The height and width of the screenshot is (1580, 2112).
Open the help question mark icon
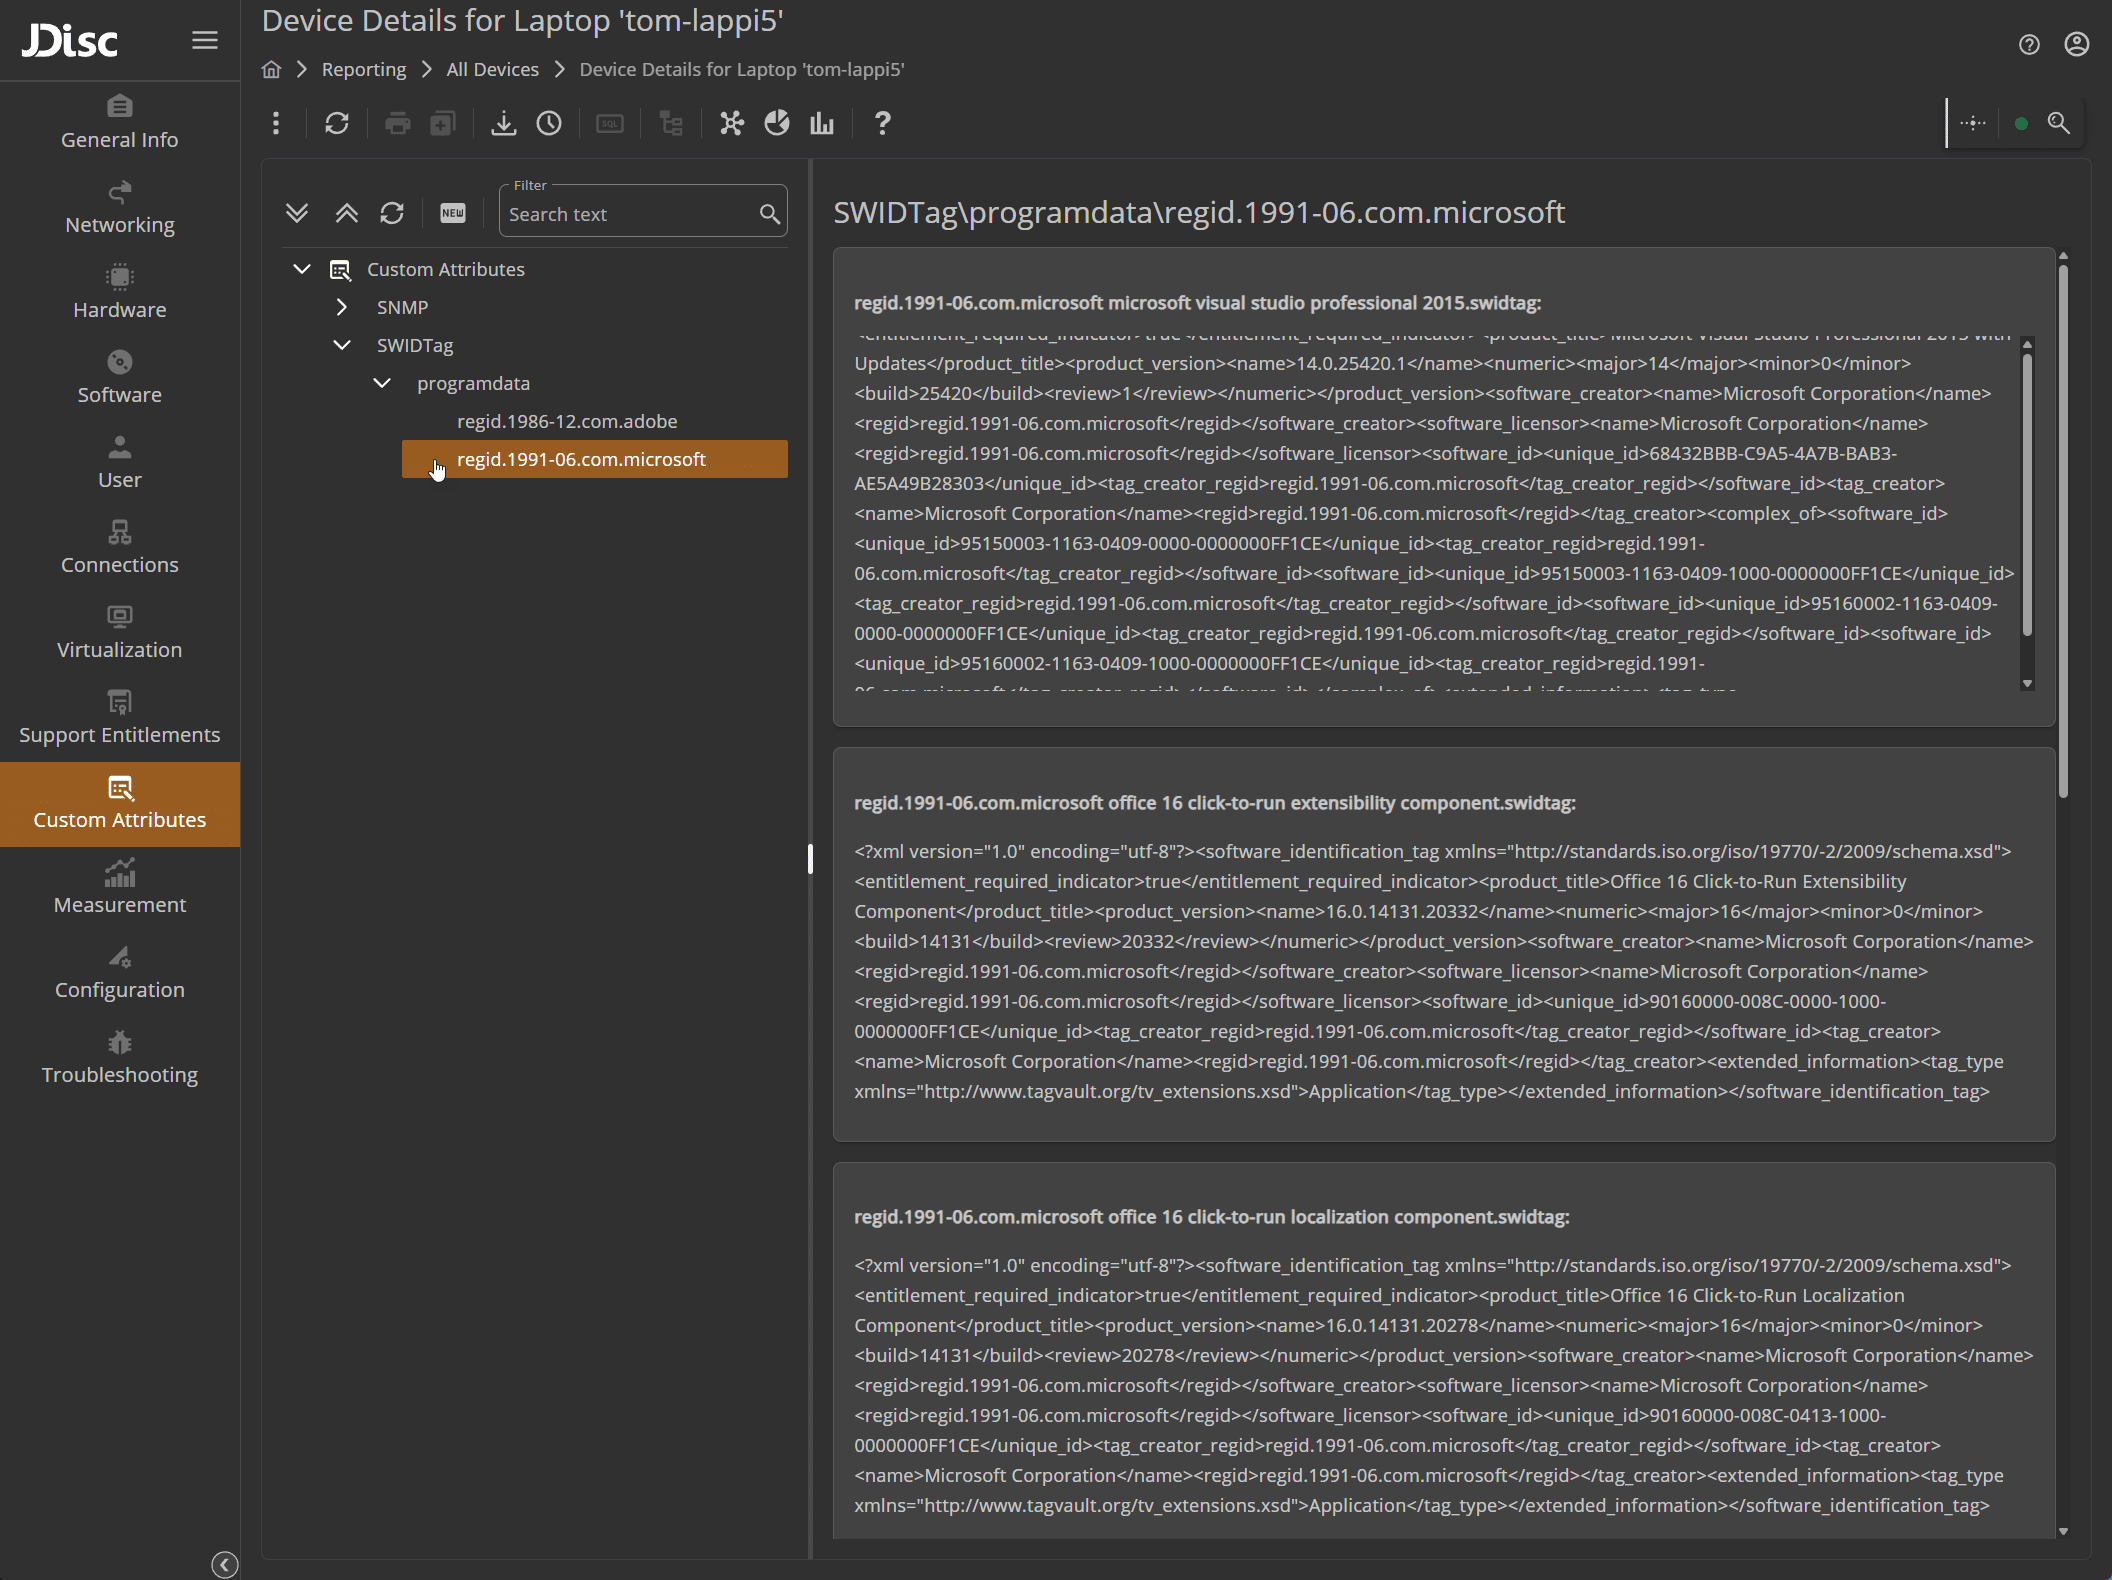[x=881, y=123]
